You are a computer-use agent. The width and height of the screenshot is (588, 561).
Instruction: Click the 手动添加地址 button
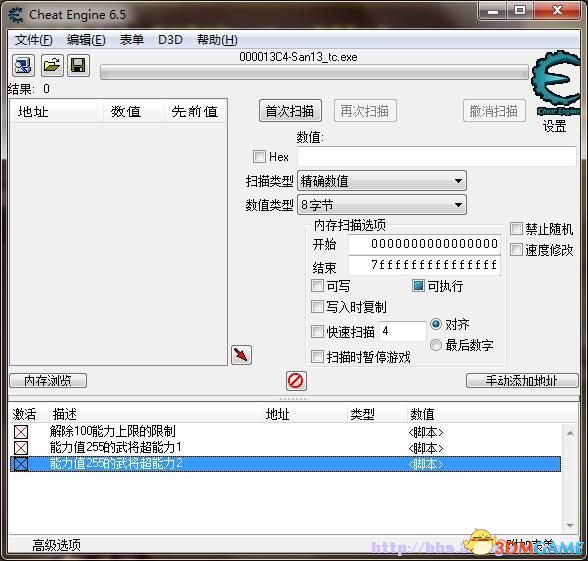tap(522, 381)
